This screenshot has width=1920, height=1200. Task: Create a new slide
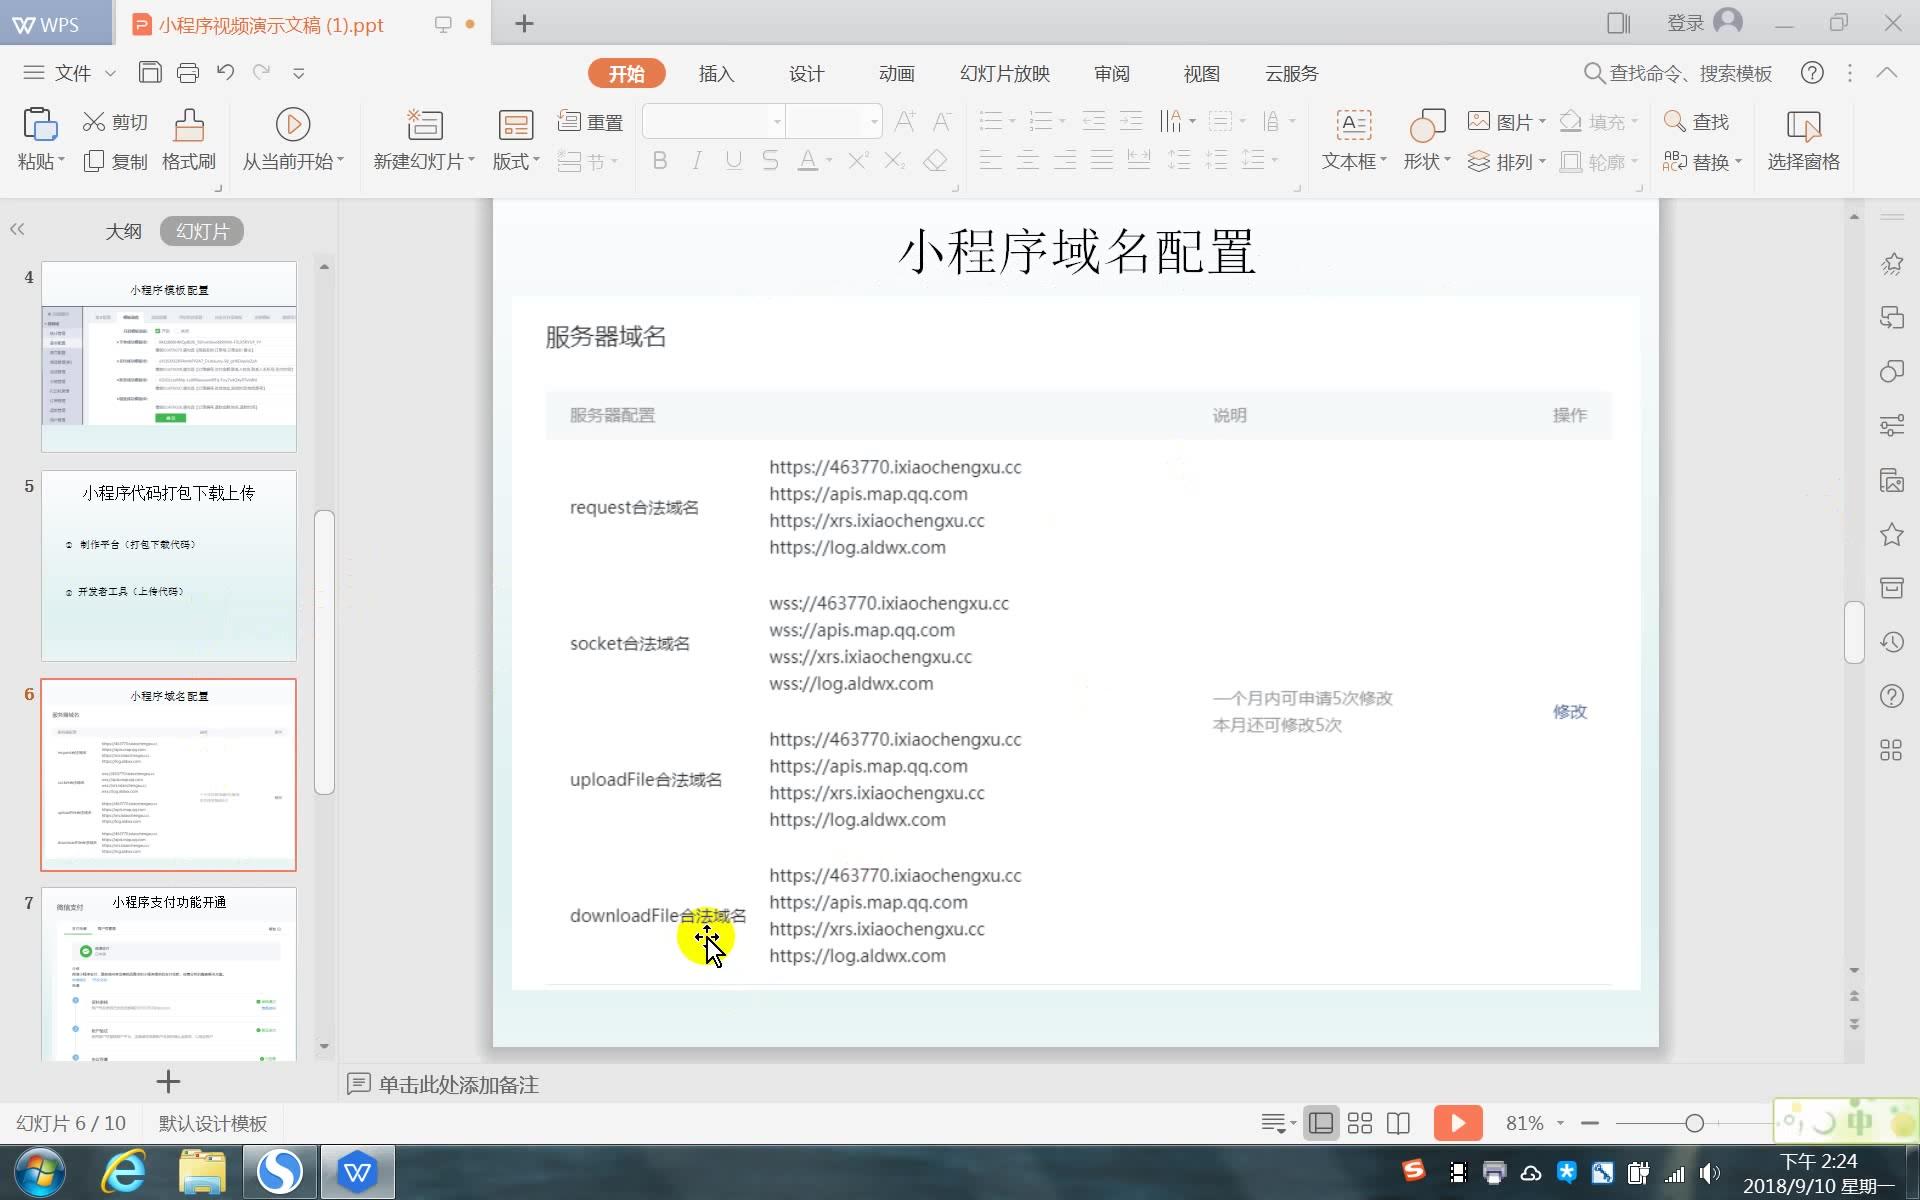pos(421,140)
